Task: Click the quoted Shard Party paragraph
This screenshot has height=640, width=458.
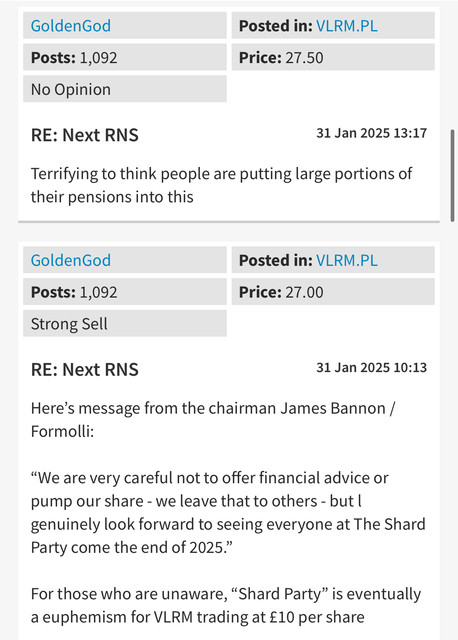Action: 228,513
